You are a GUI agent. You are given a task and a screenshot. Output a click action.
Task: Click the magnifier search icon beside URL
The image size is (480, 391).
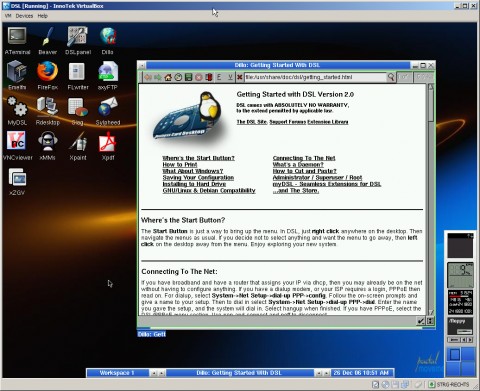coord(391,77)
